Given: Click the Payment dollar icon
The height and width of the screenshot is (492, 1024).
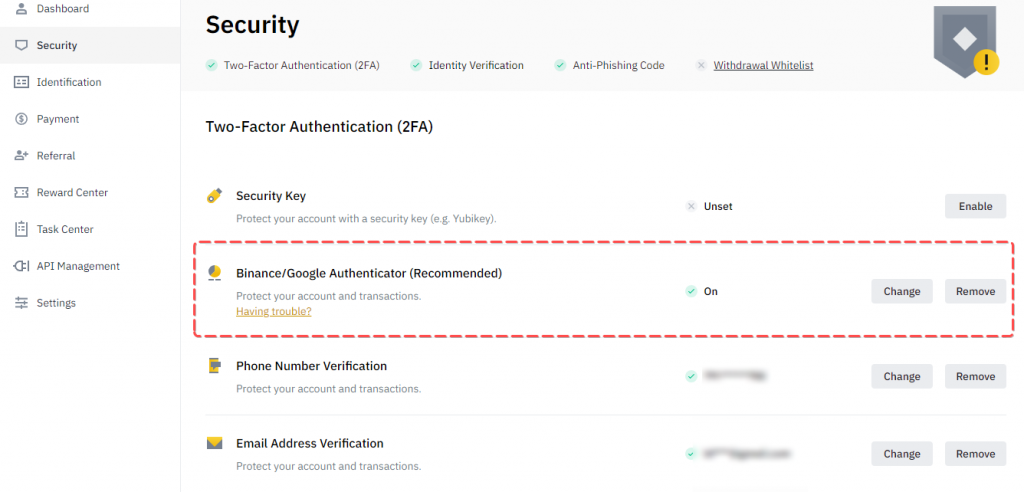Looking at the screenshot, I should click(22, 119).
